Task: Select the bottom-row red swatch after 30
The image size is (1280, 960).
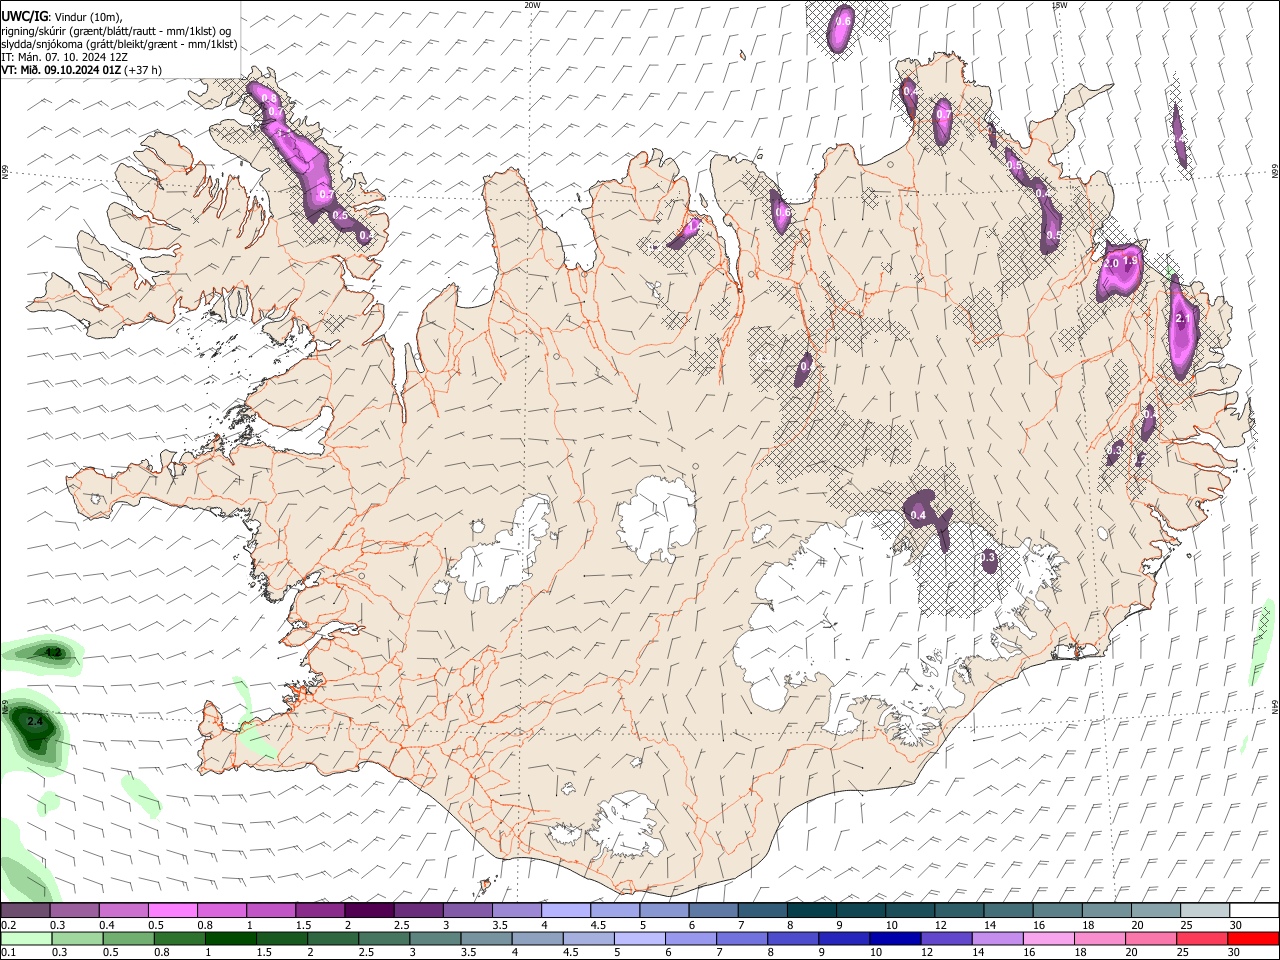Action: pyautogui.click(x=1253, y=938)
